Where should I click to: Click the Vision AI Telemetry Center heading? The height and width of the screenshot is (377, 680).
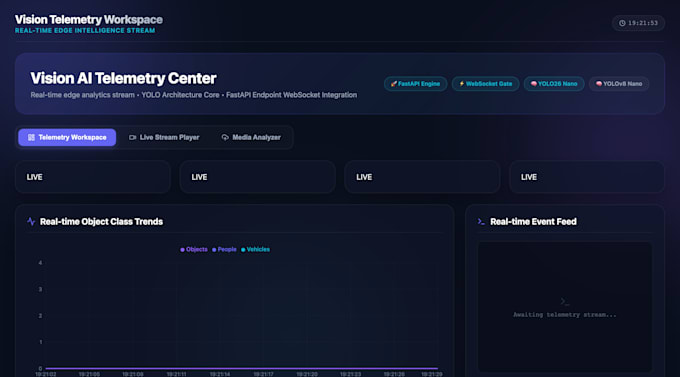pyautogui.click(x=123, y=78)
